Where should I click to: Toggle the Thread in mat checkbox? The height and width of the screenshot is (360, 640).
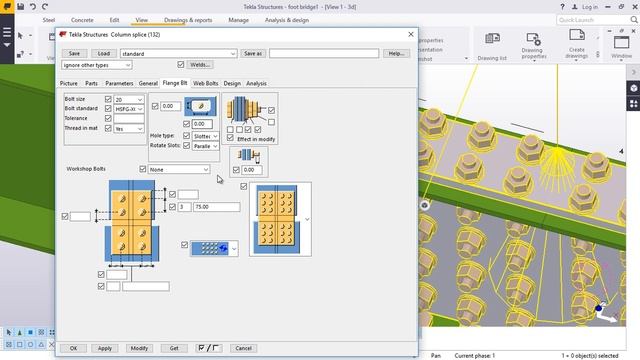point(108,128)
